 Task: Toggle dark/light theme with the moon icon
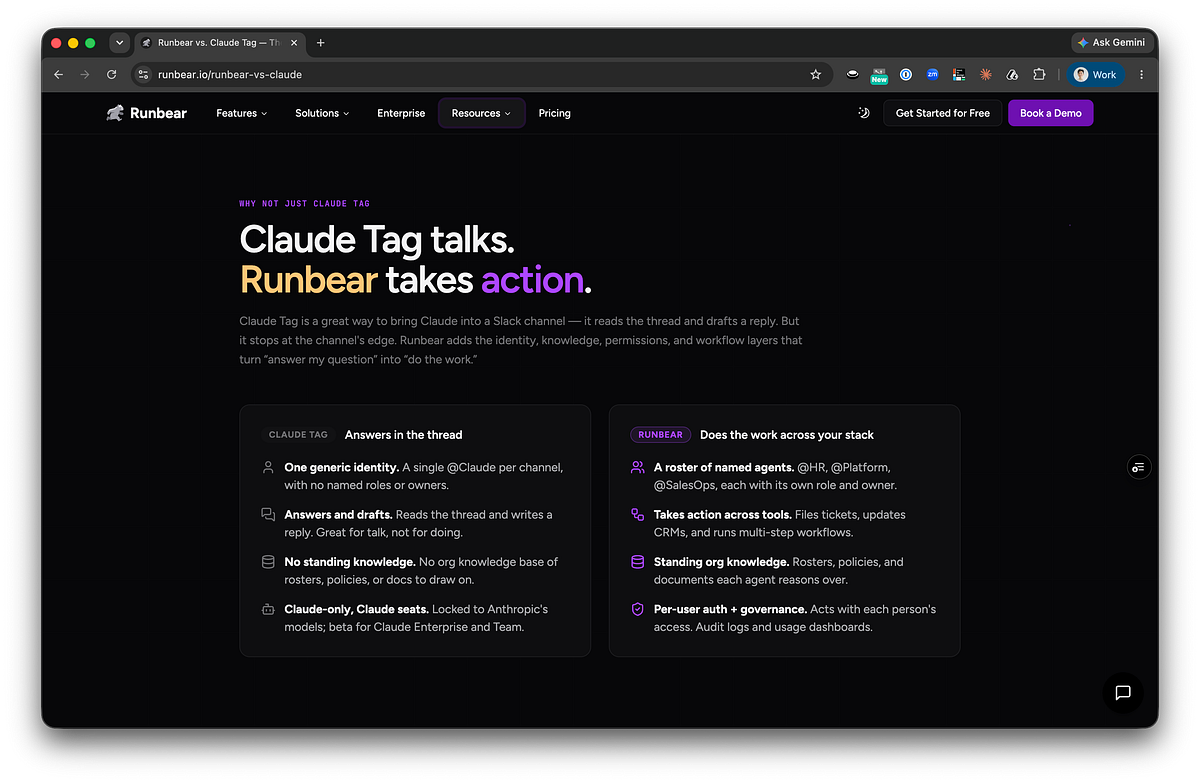[864, 113]
